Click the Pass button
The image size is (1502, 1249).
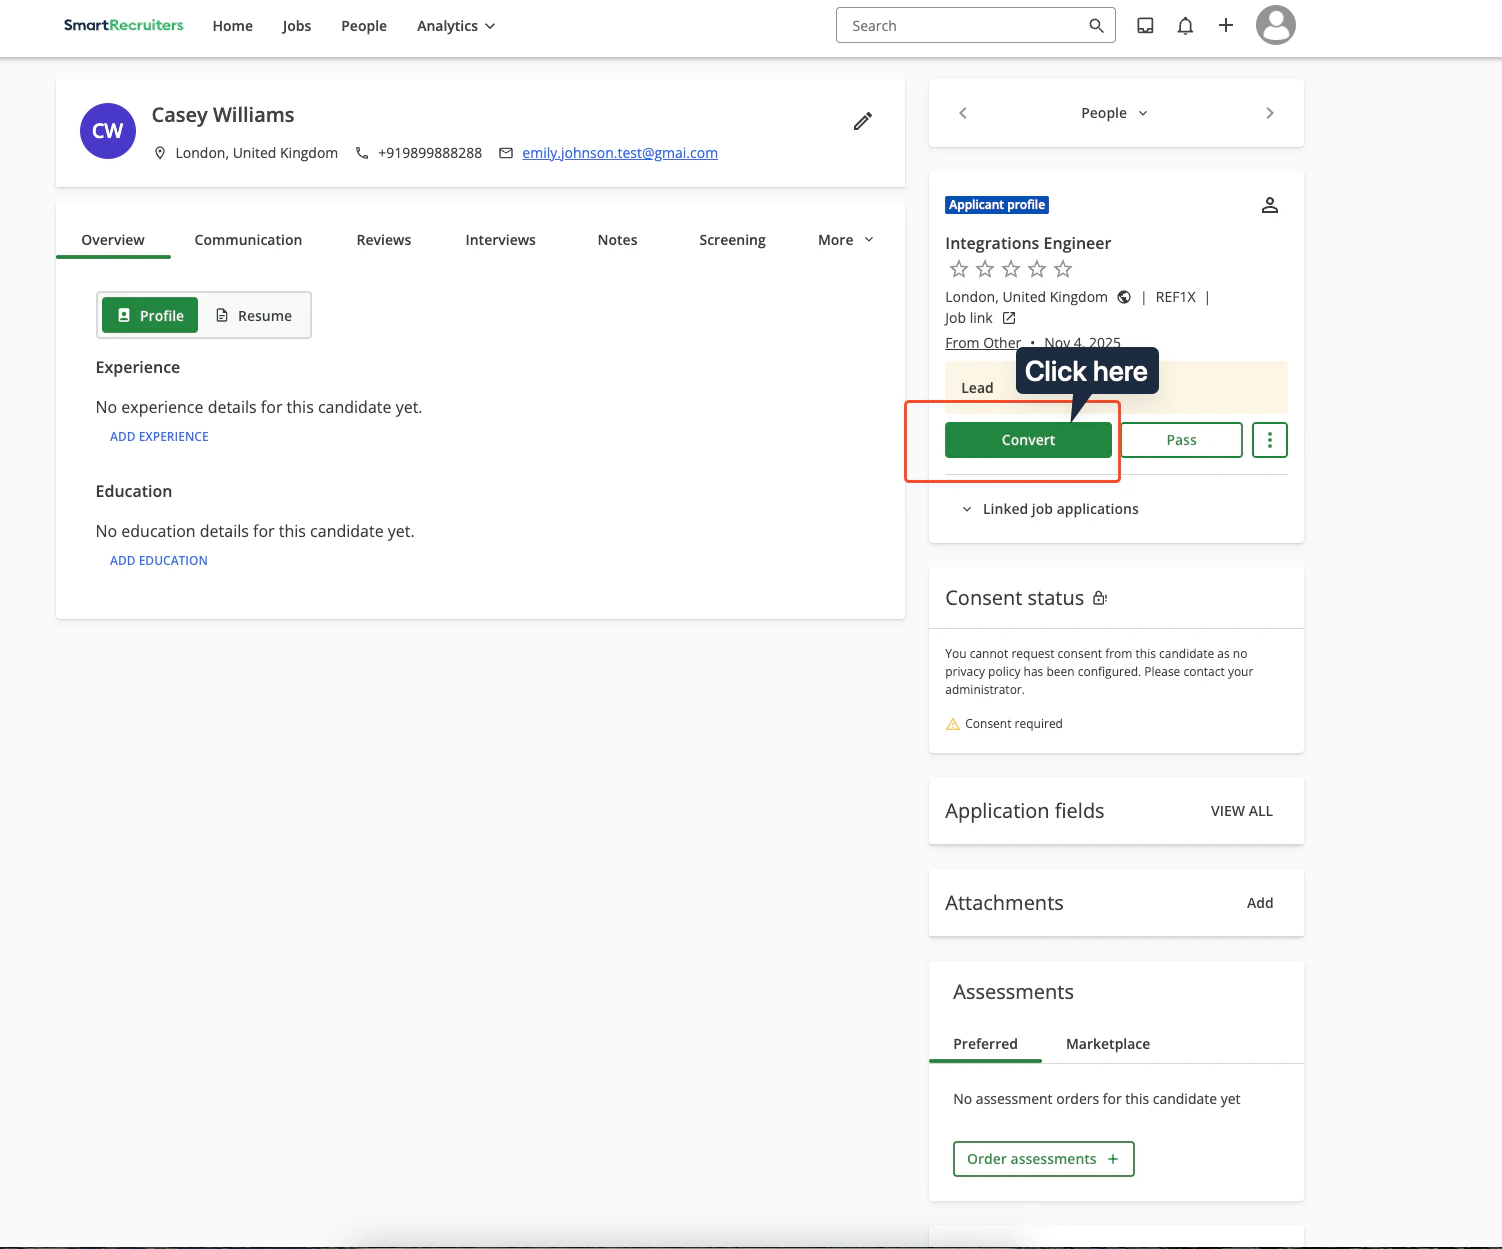tap(1182, 440)
